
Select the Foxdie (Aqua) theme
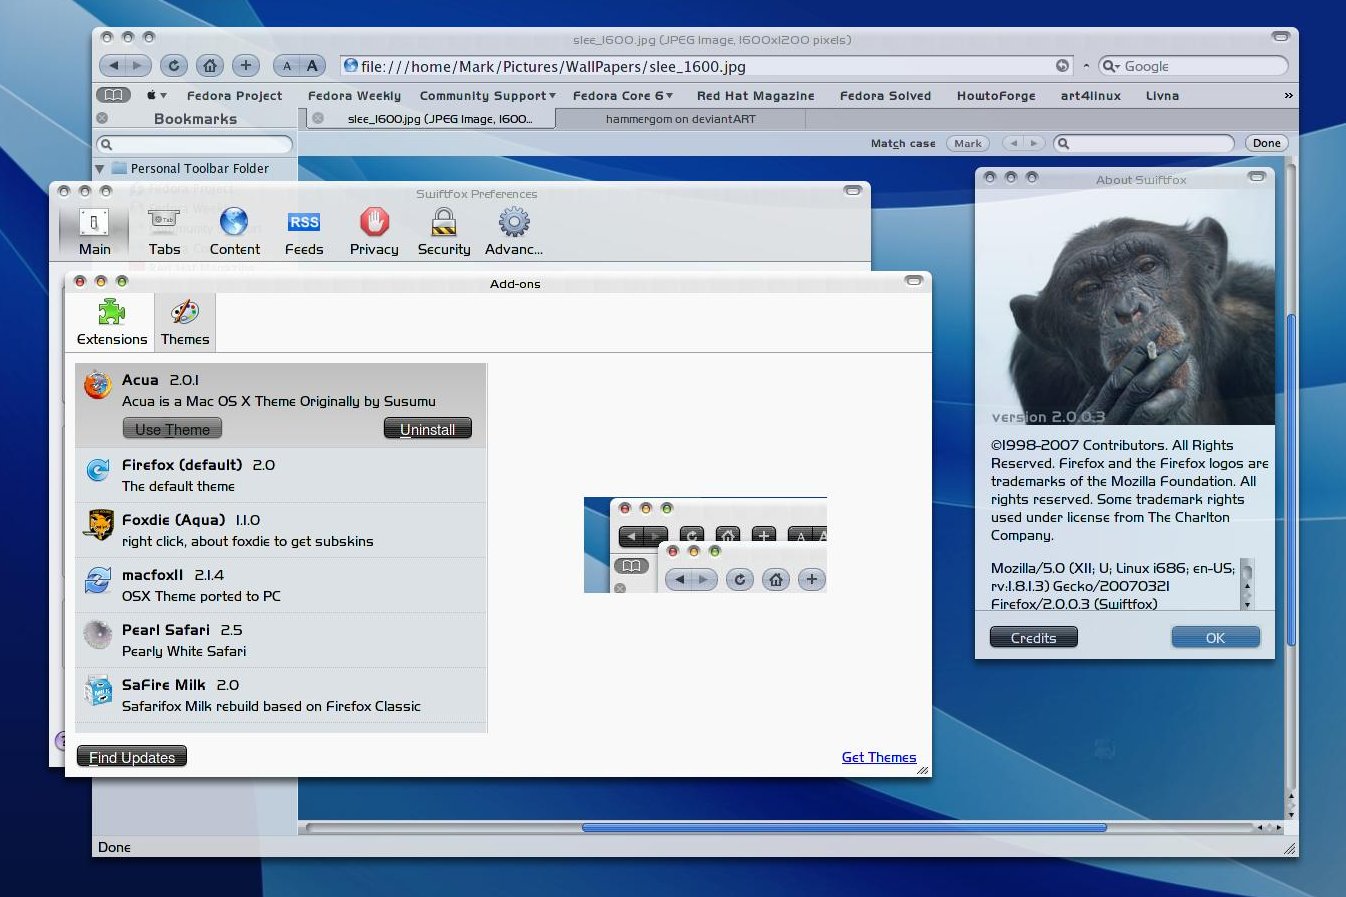coord(281,530)
